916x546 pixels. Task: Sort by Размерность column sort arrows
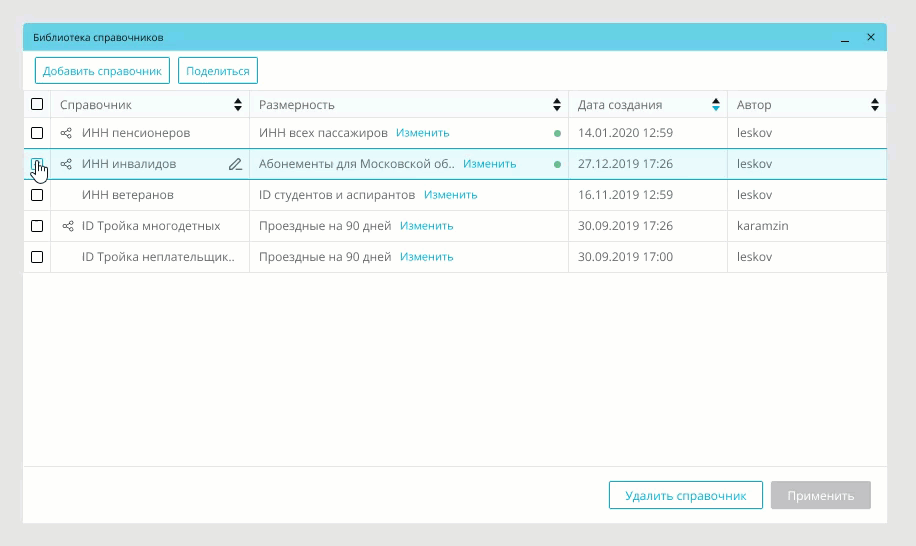point(557,105)
